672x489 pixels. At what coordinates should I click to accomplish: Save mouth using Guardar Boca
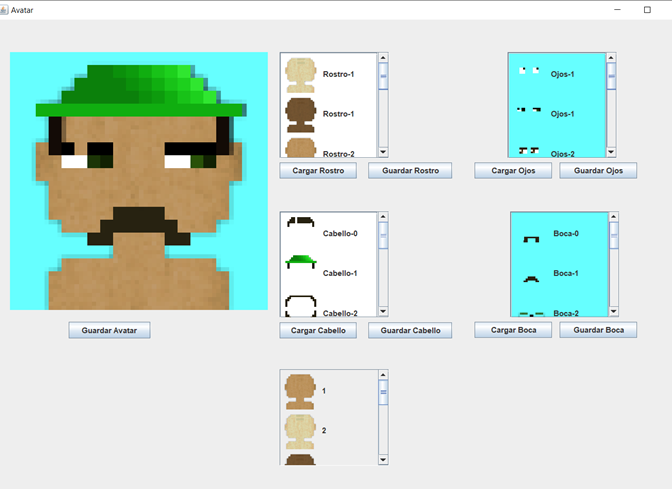[598, 330]
